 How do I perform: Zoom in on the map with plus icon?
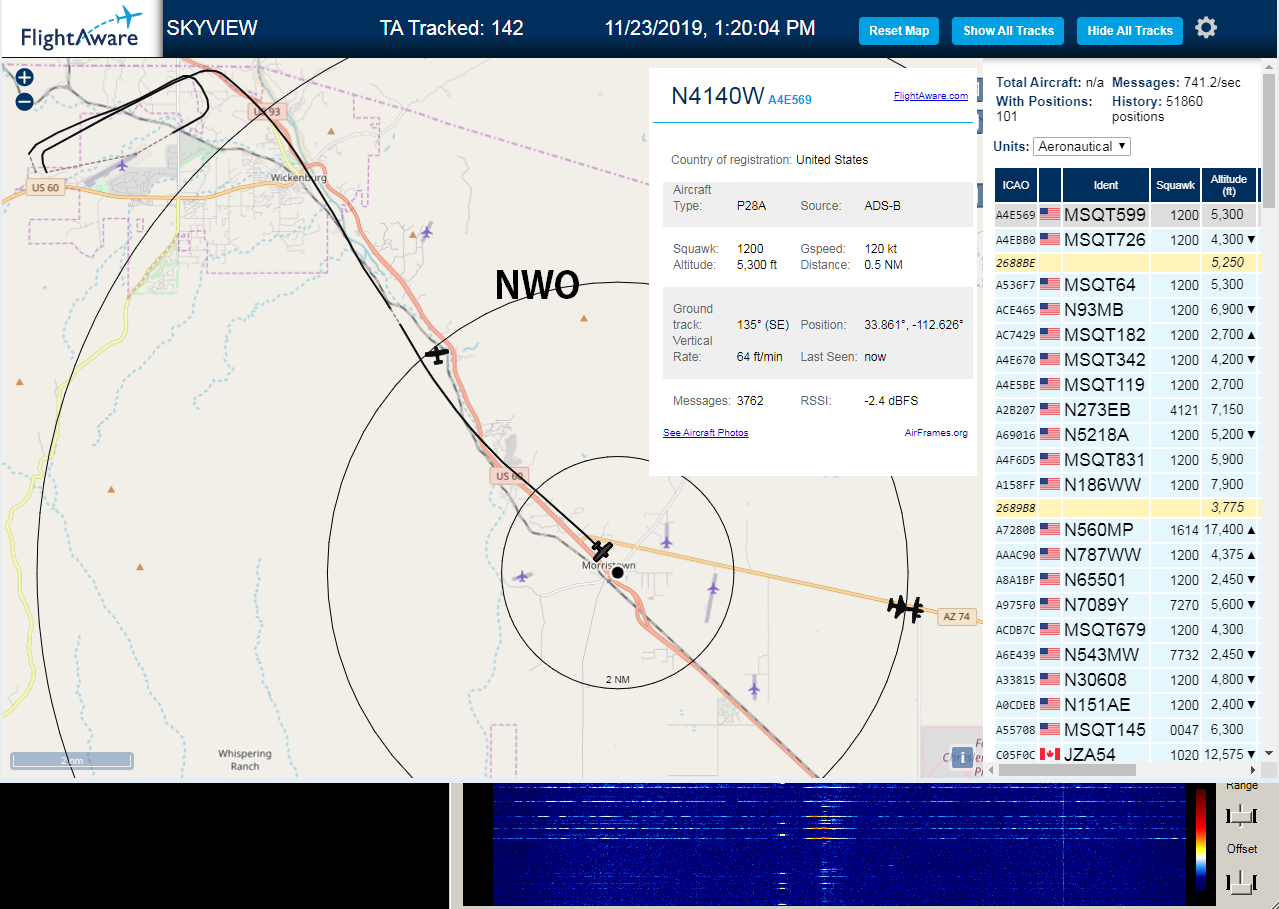[25, 77]
